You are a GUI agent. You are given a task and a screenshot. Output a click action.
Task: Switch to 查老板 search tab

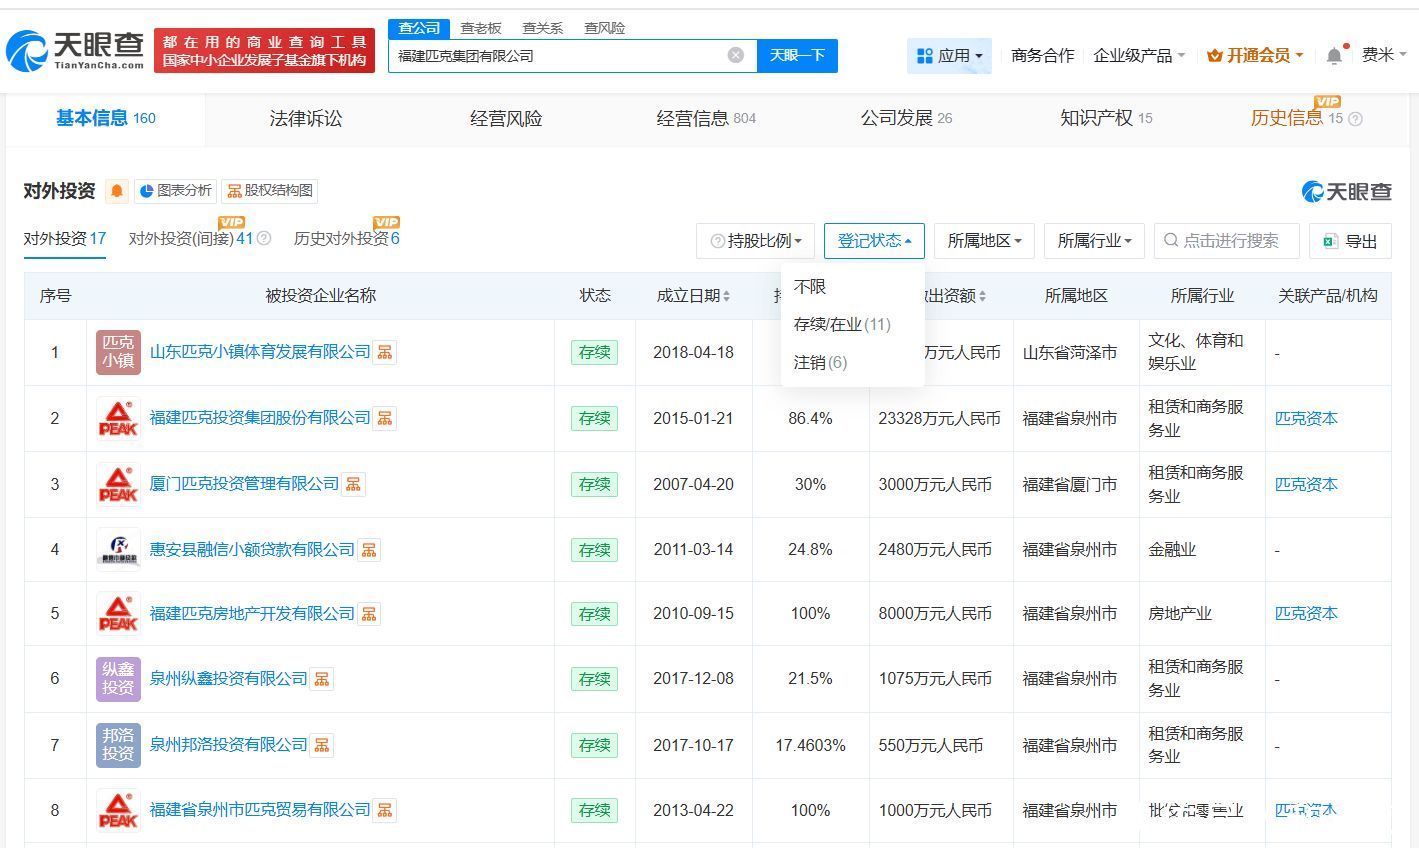(x=481, y=28)
